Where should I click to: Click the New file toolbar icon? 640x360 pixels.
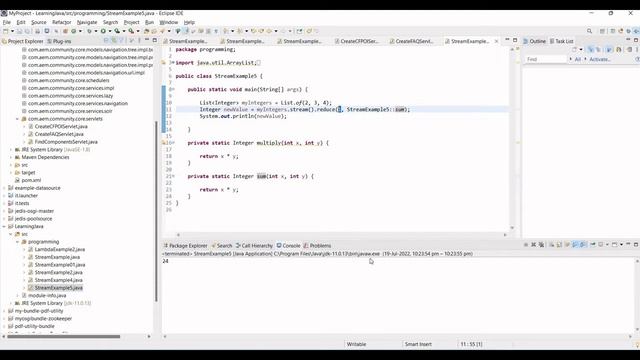click(x=6, y=31)
